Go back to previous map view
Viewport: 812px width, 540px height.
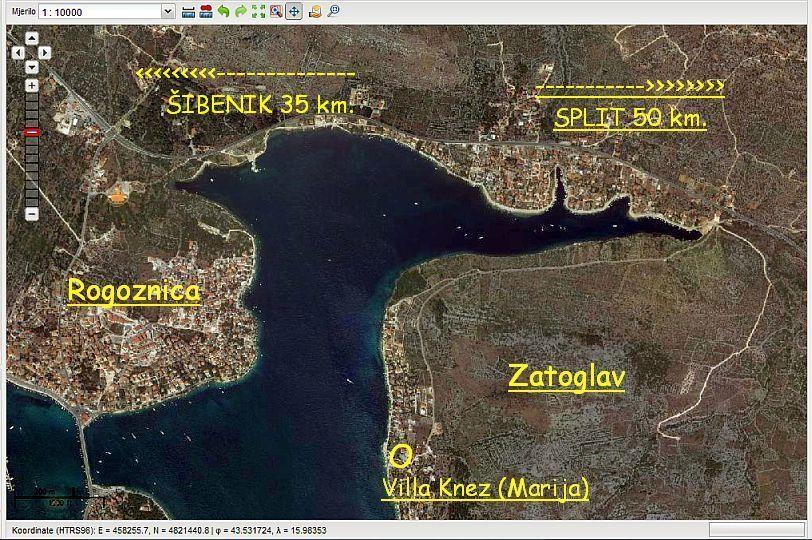coord(223,11)
